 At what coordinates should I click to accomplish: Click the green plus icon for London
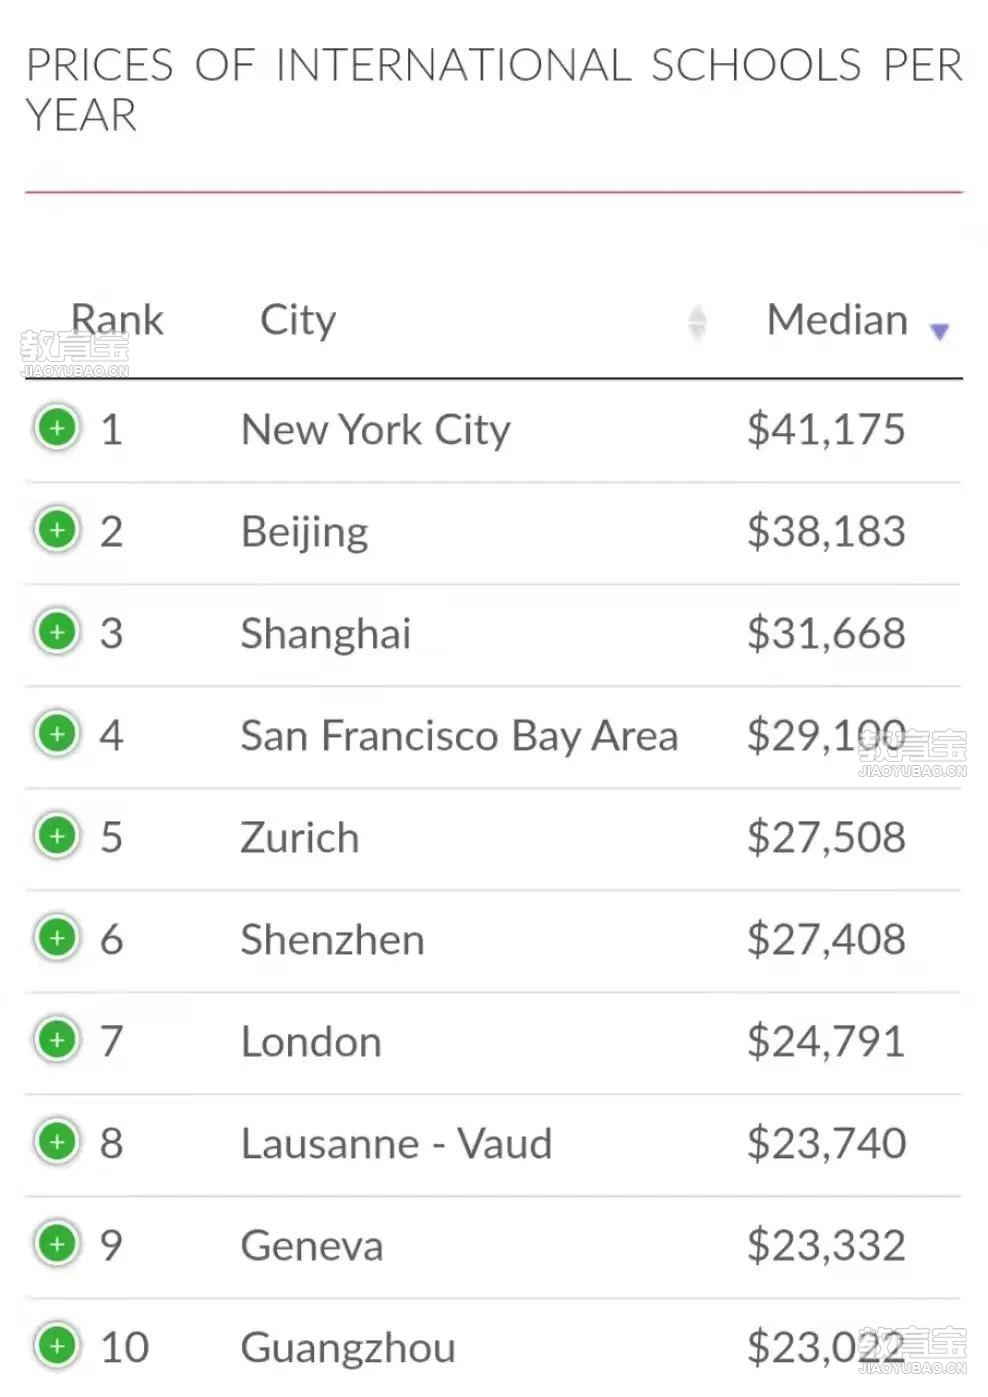57,1040
